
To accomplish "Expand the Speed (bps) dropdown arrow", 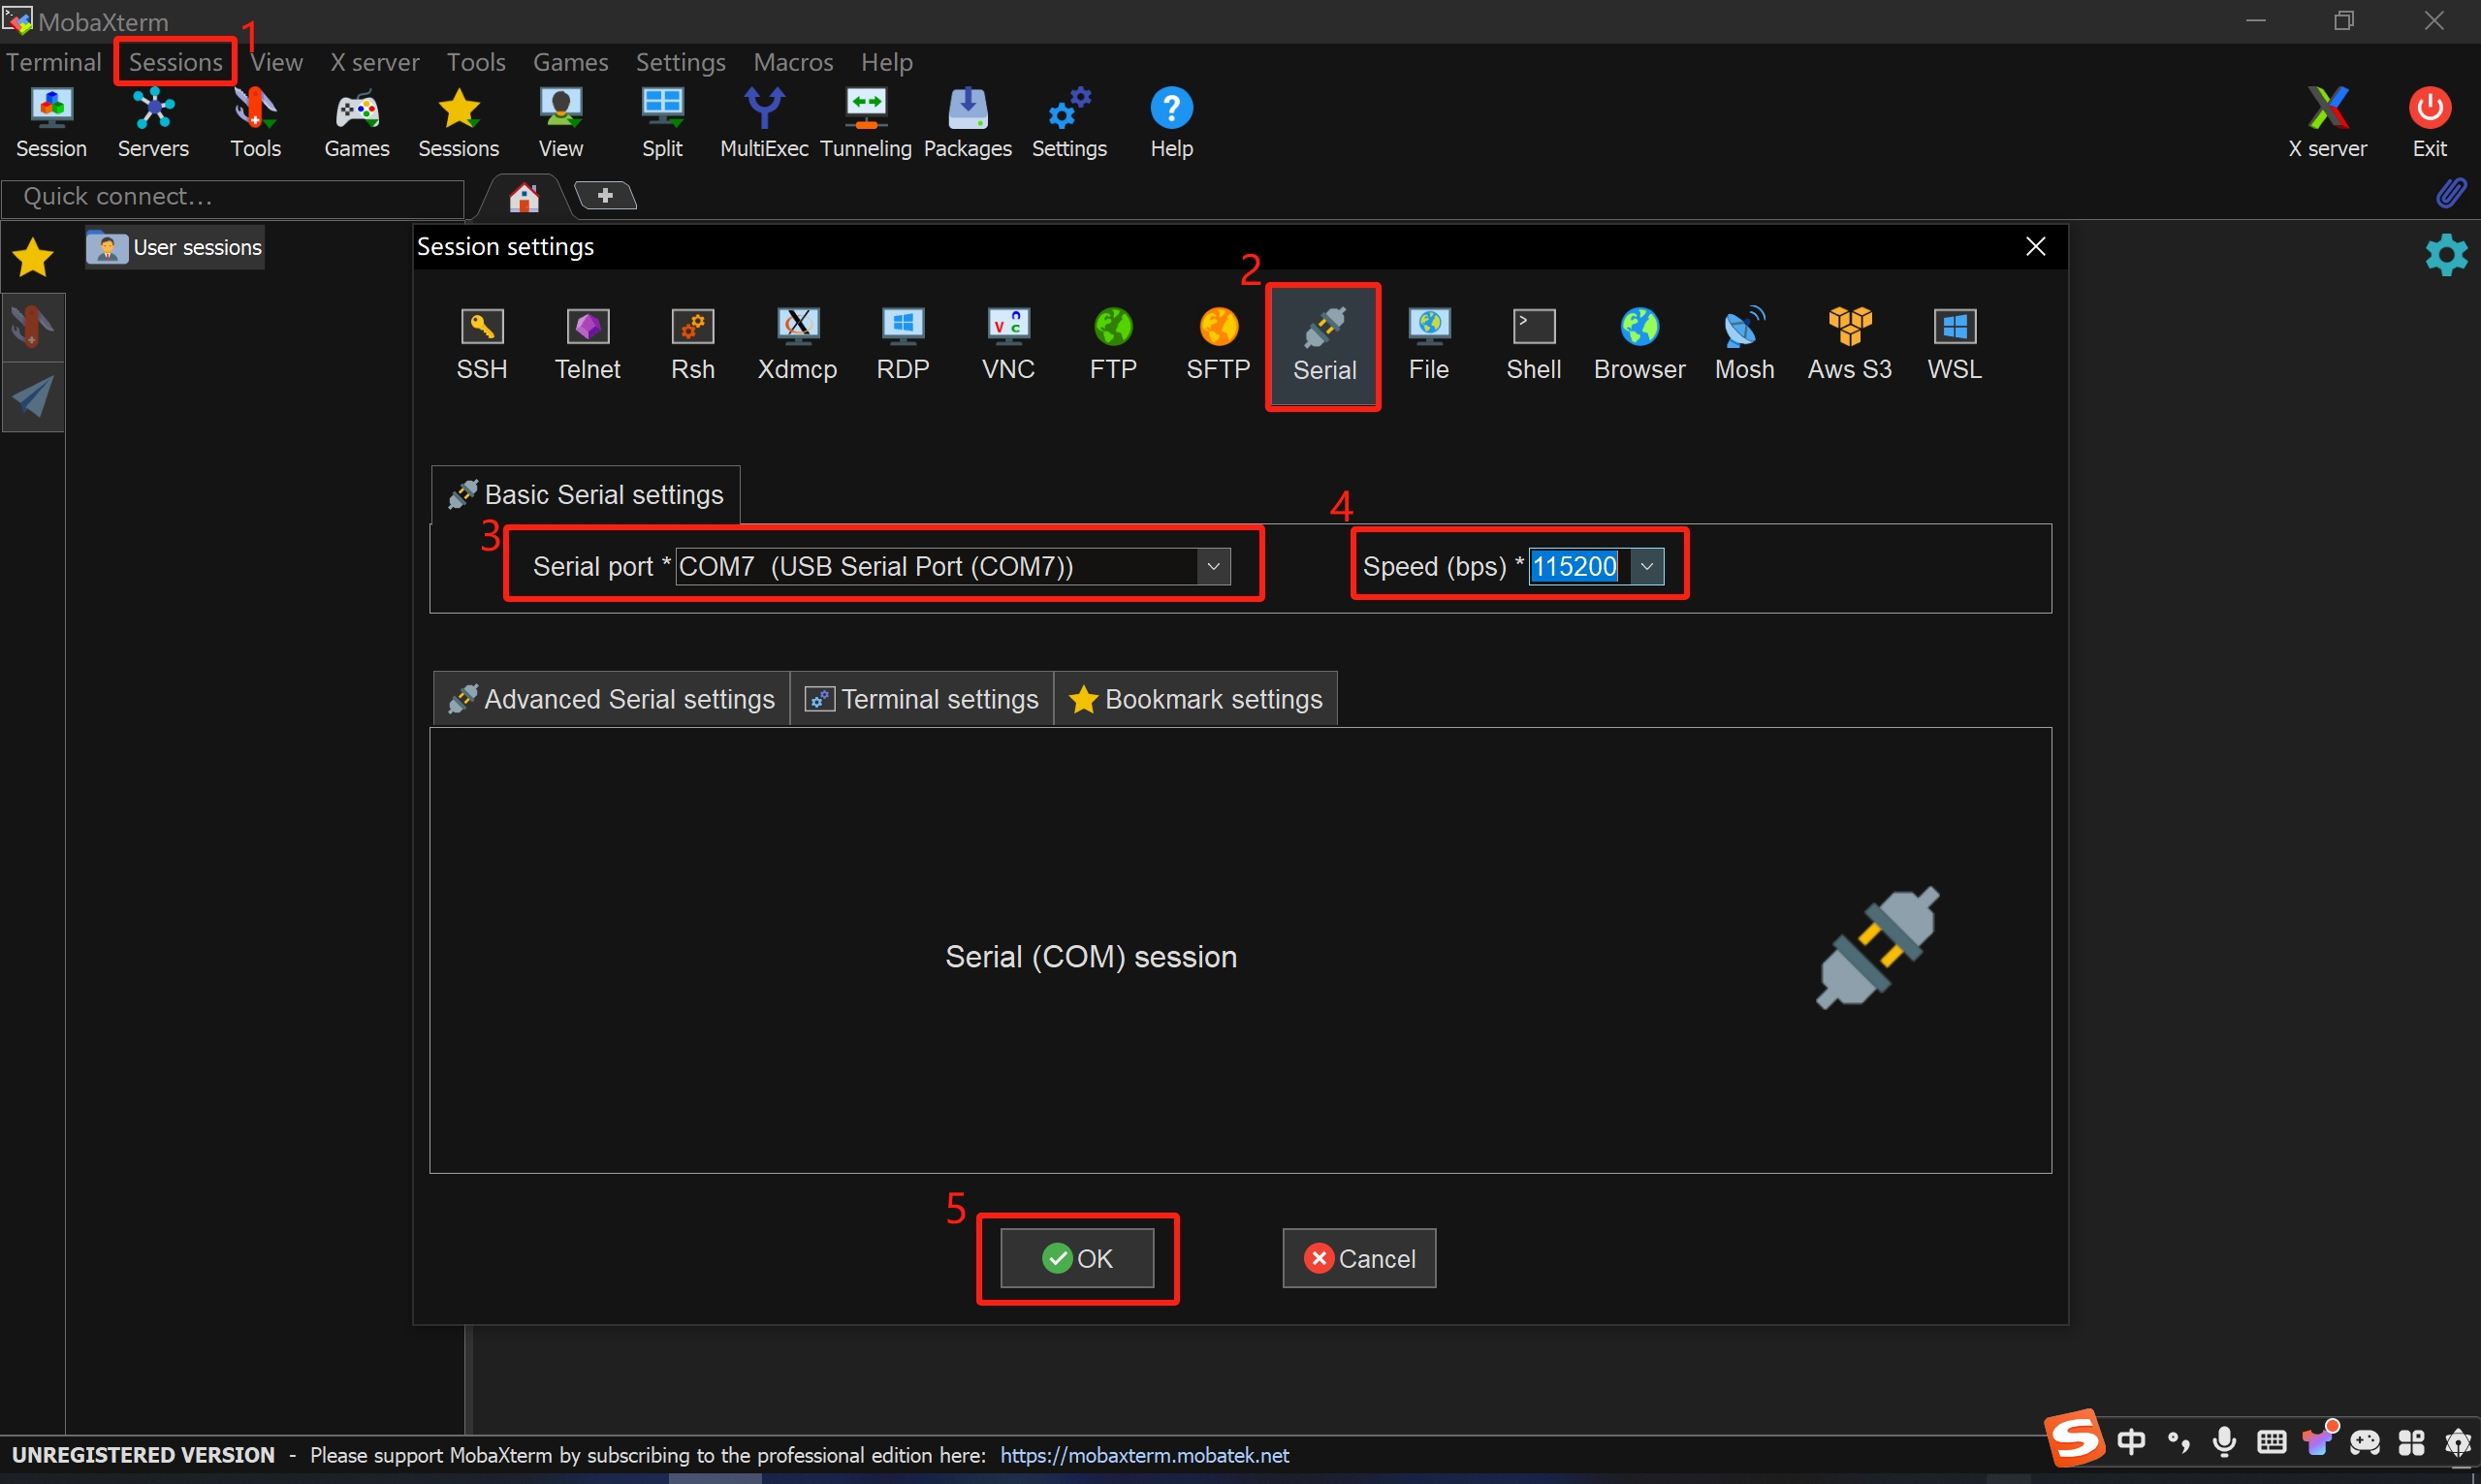I will tap(1647, 566).
